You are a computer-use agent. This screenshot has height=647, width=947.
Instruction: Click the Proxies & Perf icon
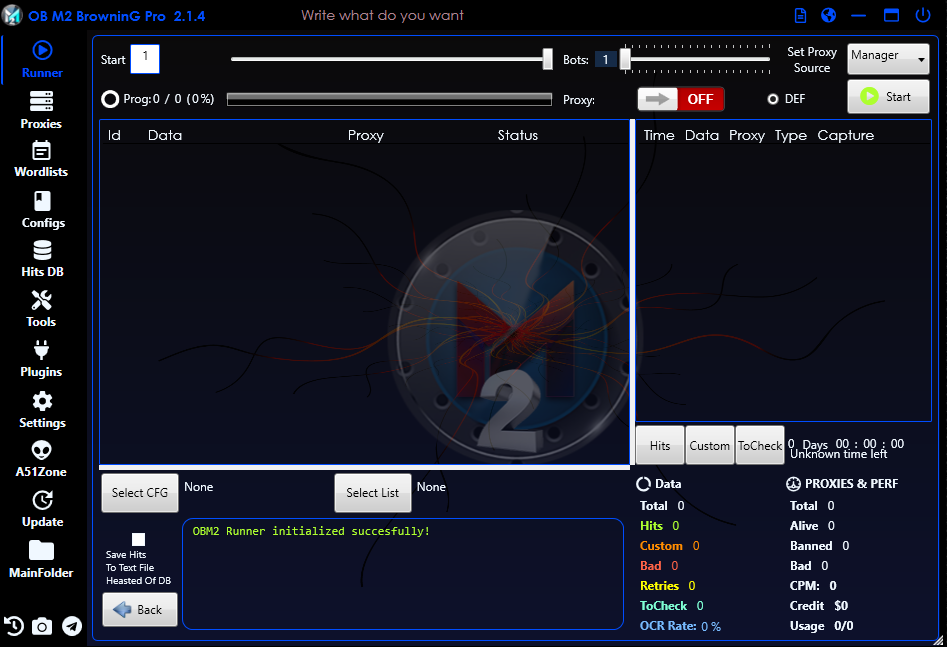click(x=793, y=484)
